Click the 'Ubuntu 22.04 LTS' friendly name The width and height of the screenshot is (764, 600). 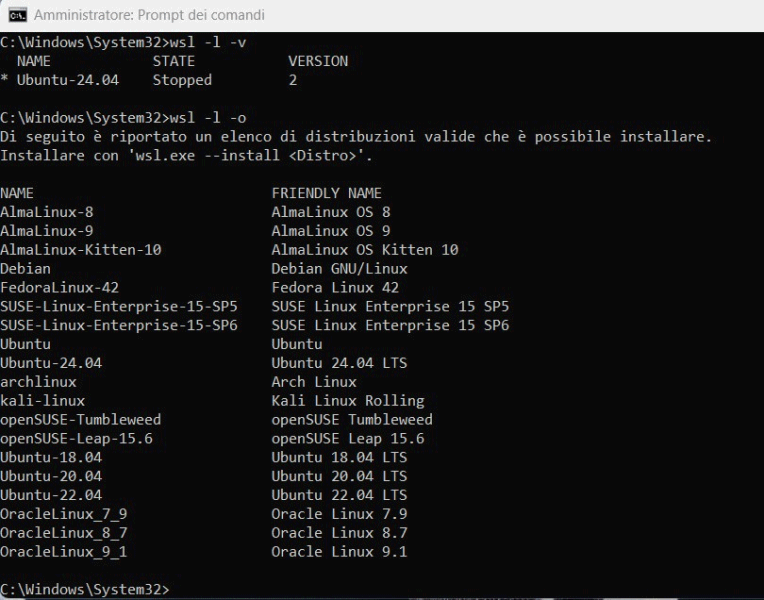click(x=340, y=495)
